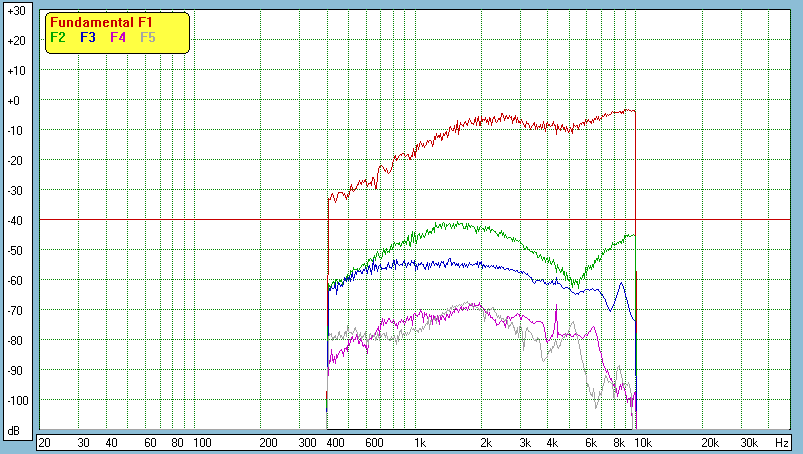Click the 100 frequency axis label
The width and height of the screenshot is (803, 454).
tap(202, 441)
